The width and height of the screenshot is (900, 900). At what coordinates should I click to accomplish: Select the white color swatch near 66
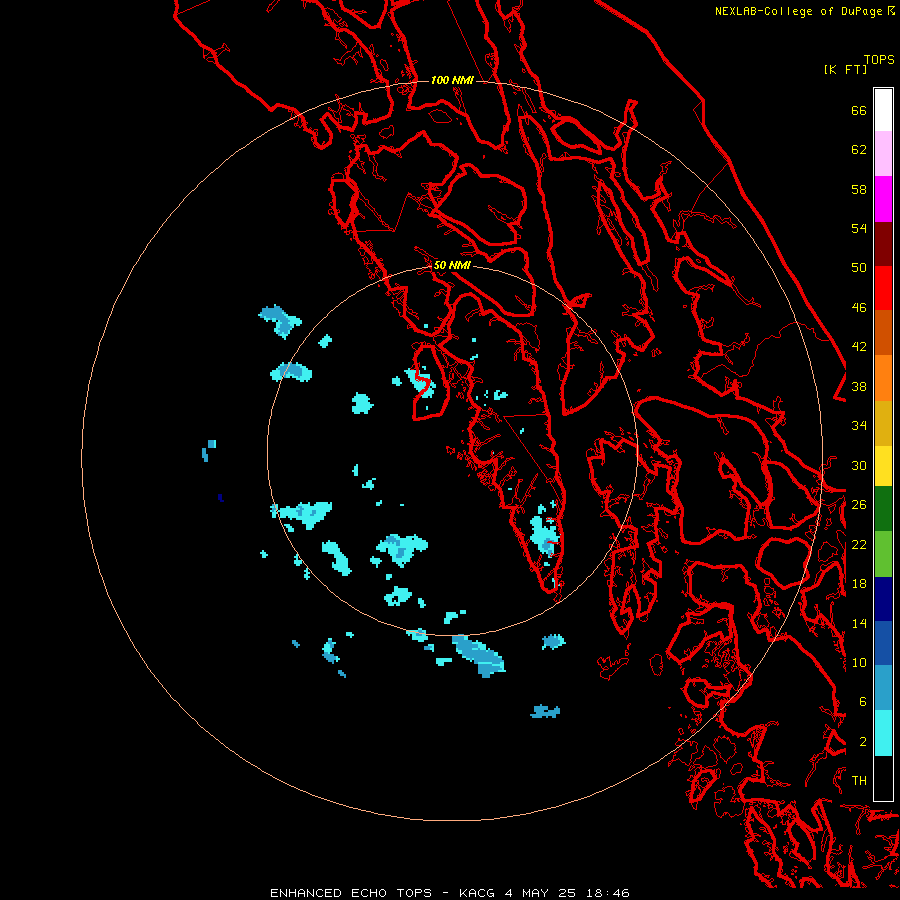[x=883, y=110]
